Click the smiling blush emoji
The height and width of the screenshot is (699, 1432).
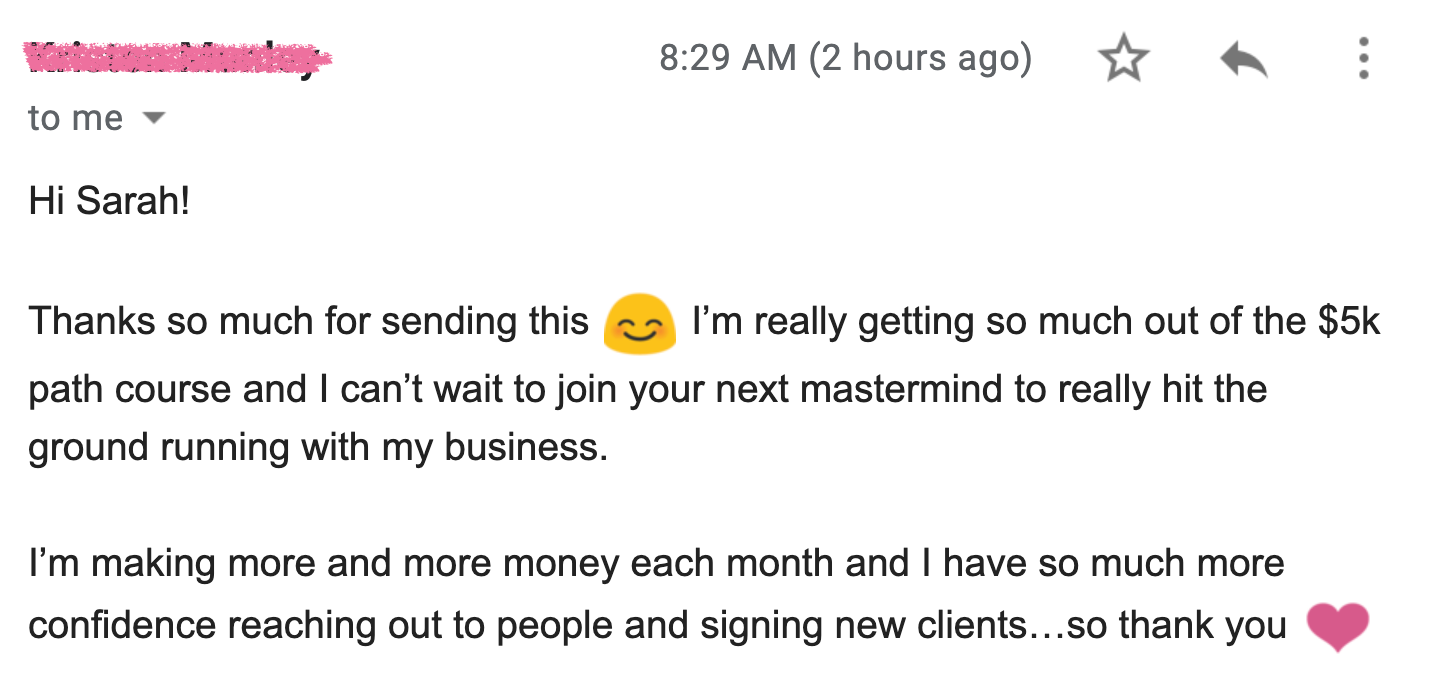[639, 323]
